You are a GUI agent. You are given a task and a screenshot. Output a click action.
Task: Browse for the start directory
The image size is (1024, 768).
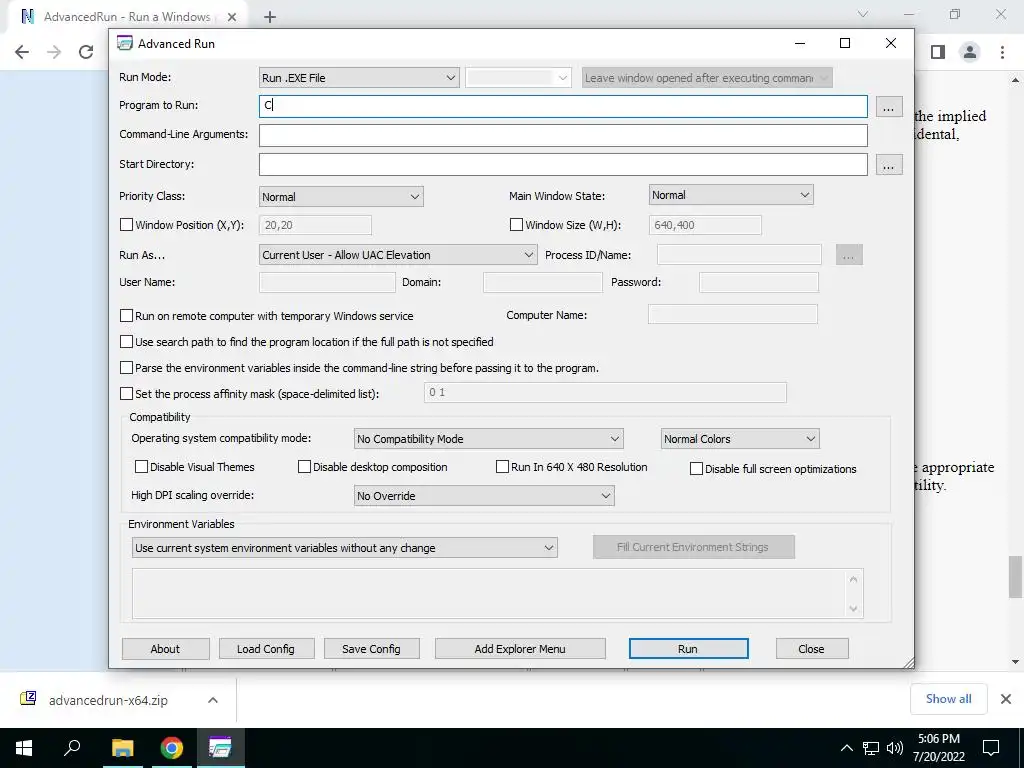point(888,165)
